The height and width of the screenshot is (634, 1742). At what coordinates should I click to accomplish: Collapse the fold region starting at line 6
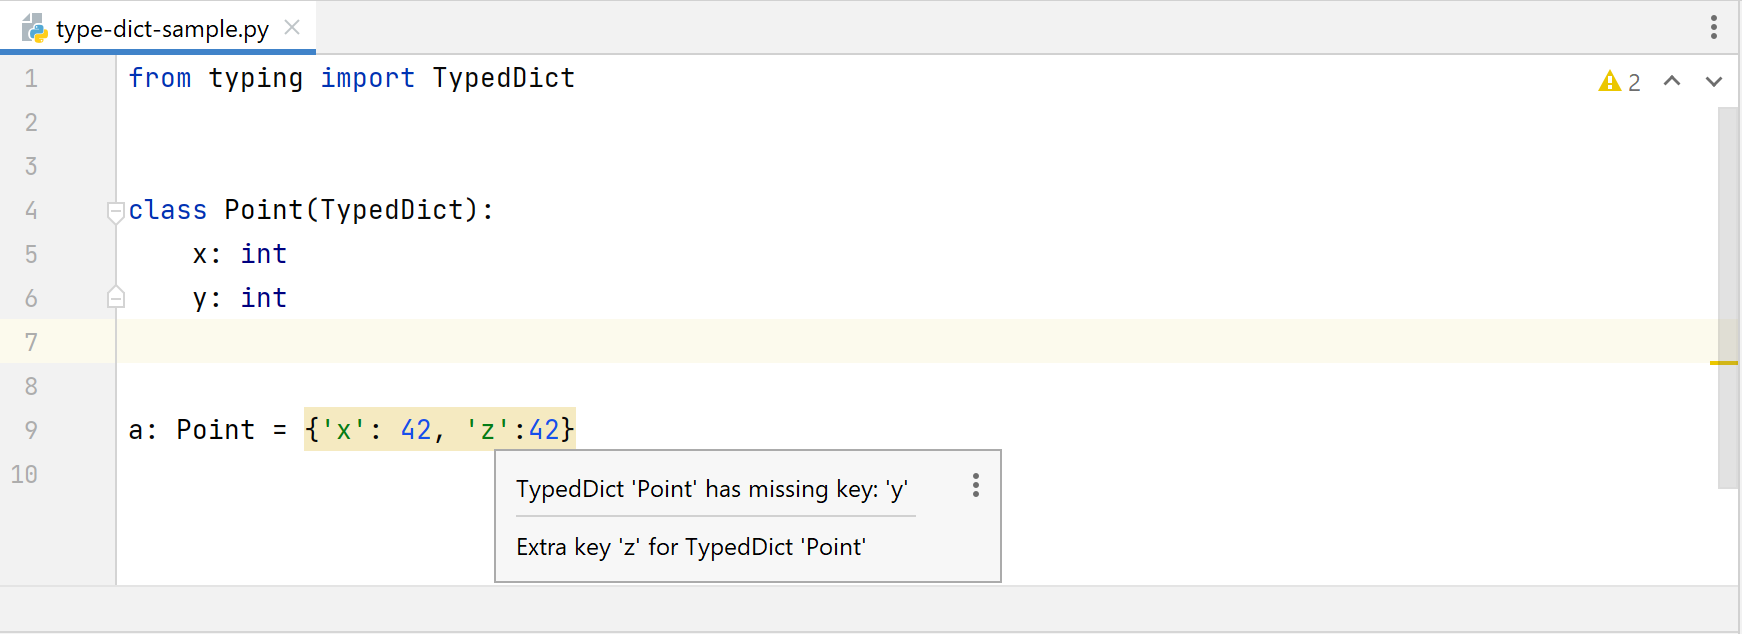(x=115, y=296)
